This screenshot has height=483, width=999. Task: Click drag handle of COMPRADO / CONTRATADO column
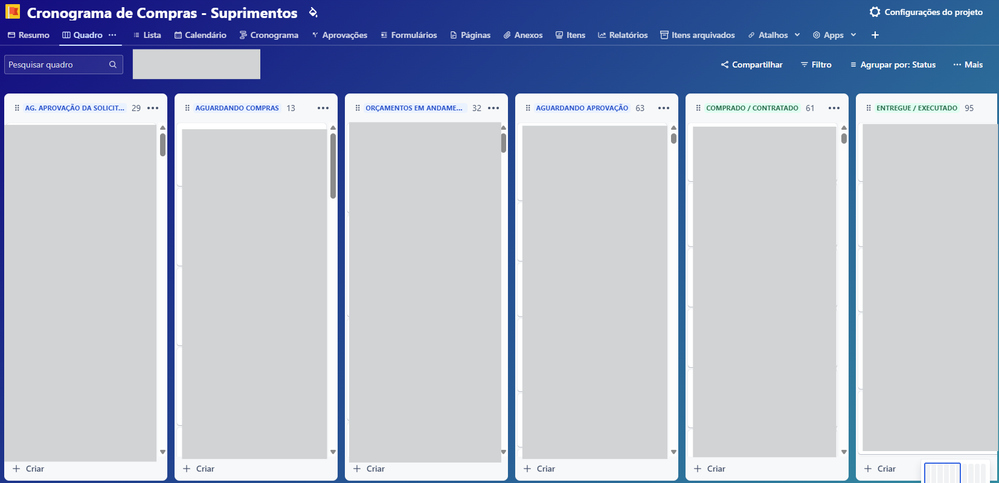(698, 108)
